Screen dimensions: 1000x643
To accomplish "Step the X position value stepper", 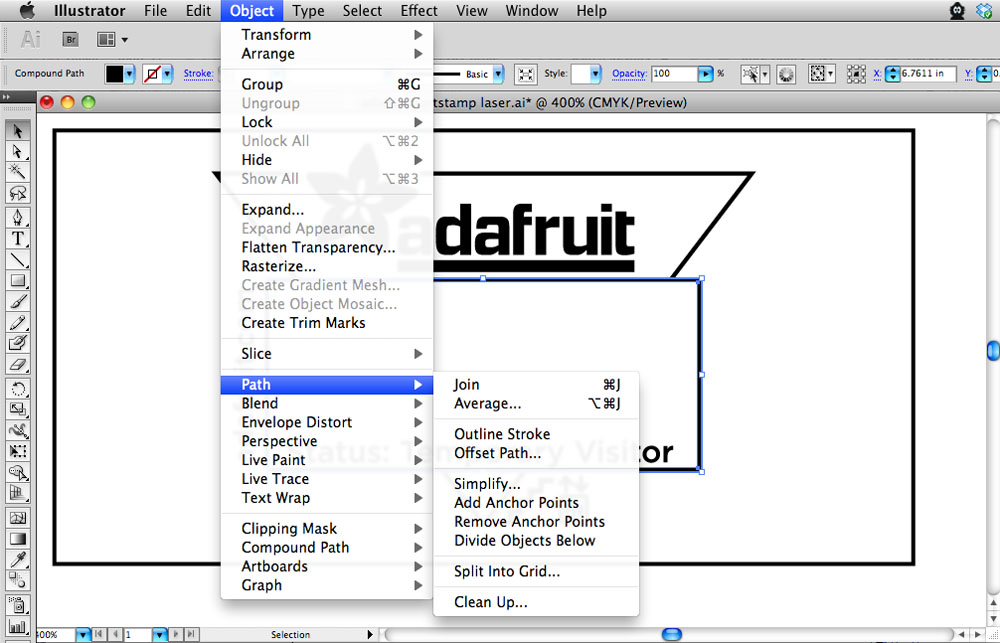I will tap(892, 74).
